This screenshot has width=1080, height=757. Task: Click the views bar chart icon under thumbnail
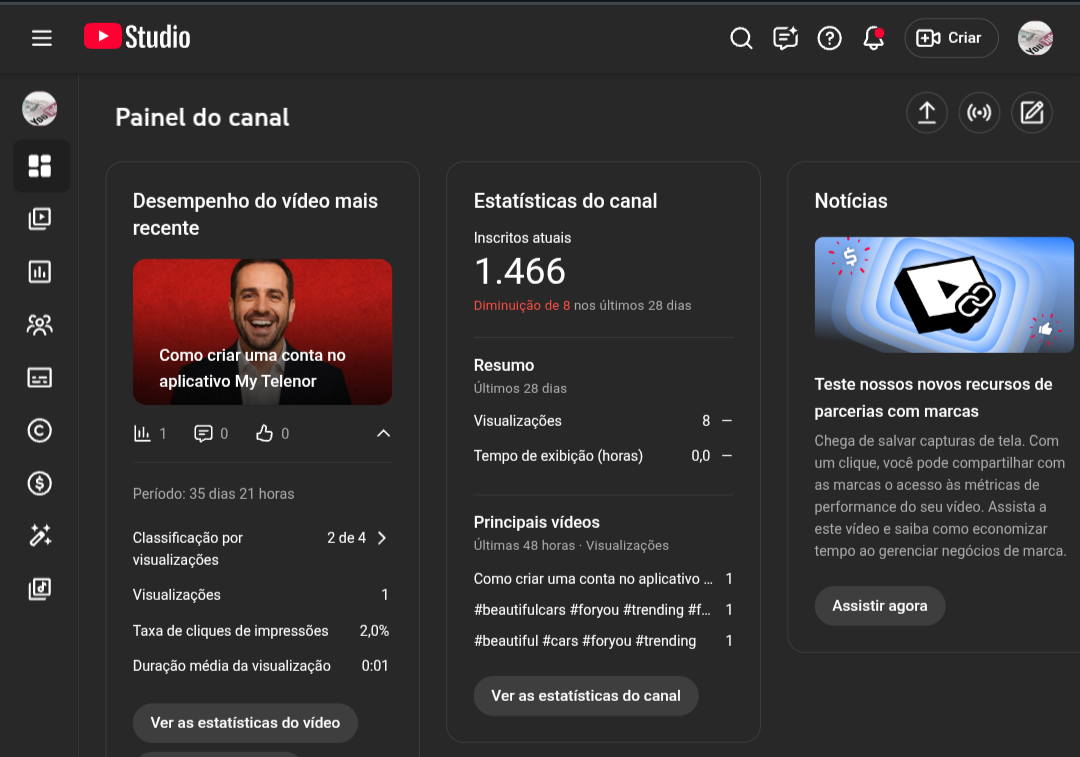[142, 433]
